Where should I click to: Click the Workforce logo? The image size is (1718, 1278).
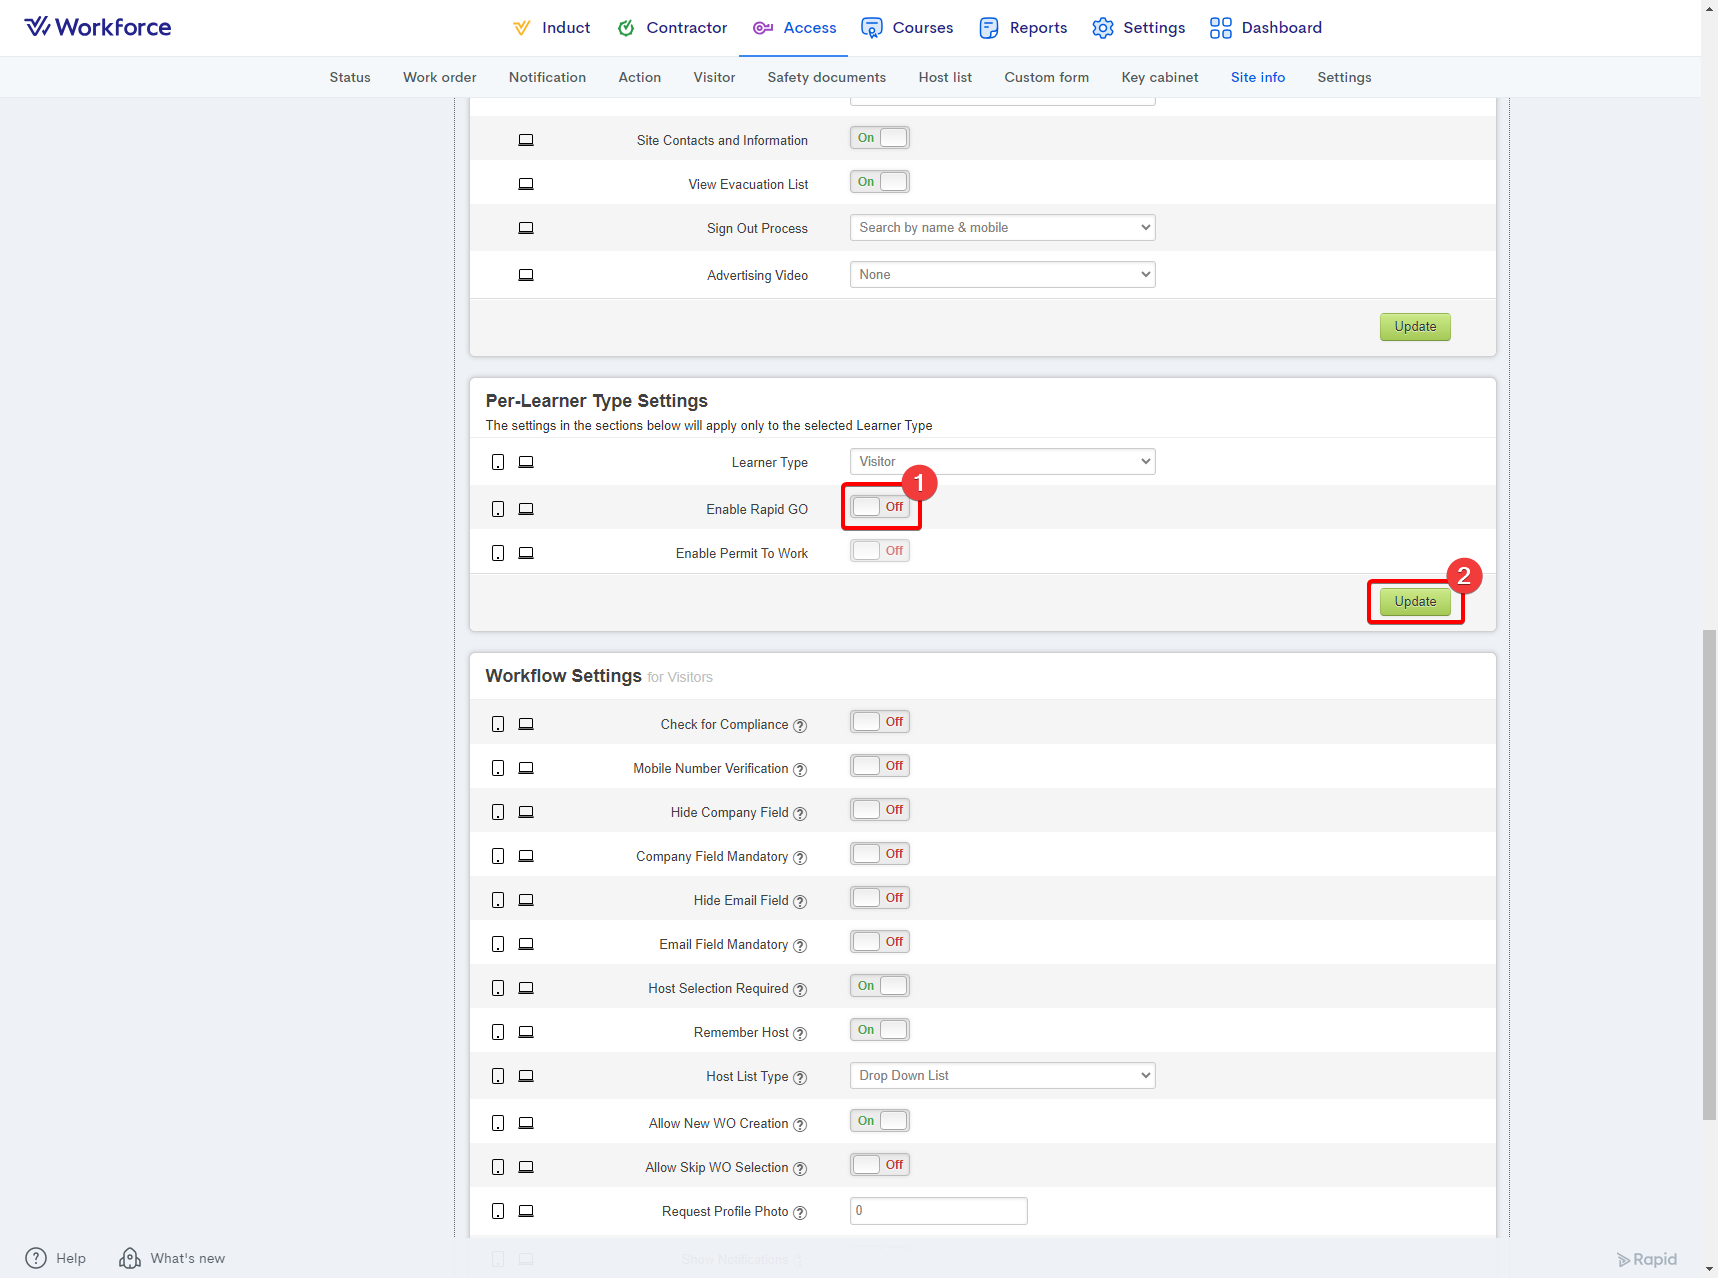98,27
